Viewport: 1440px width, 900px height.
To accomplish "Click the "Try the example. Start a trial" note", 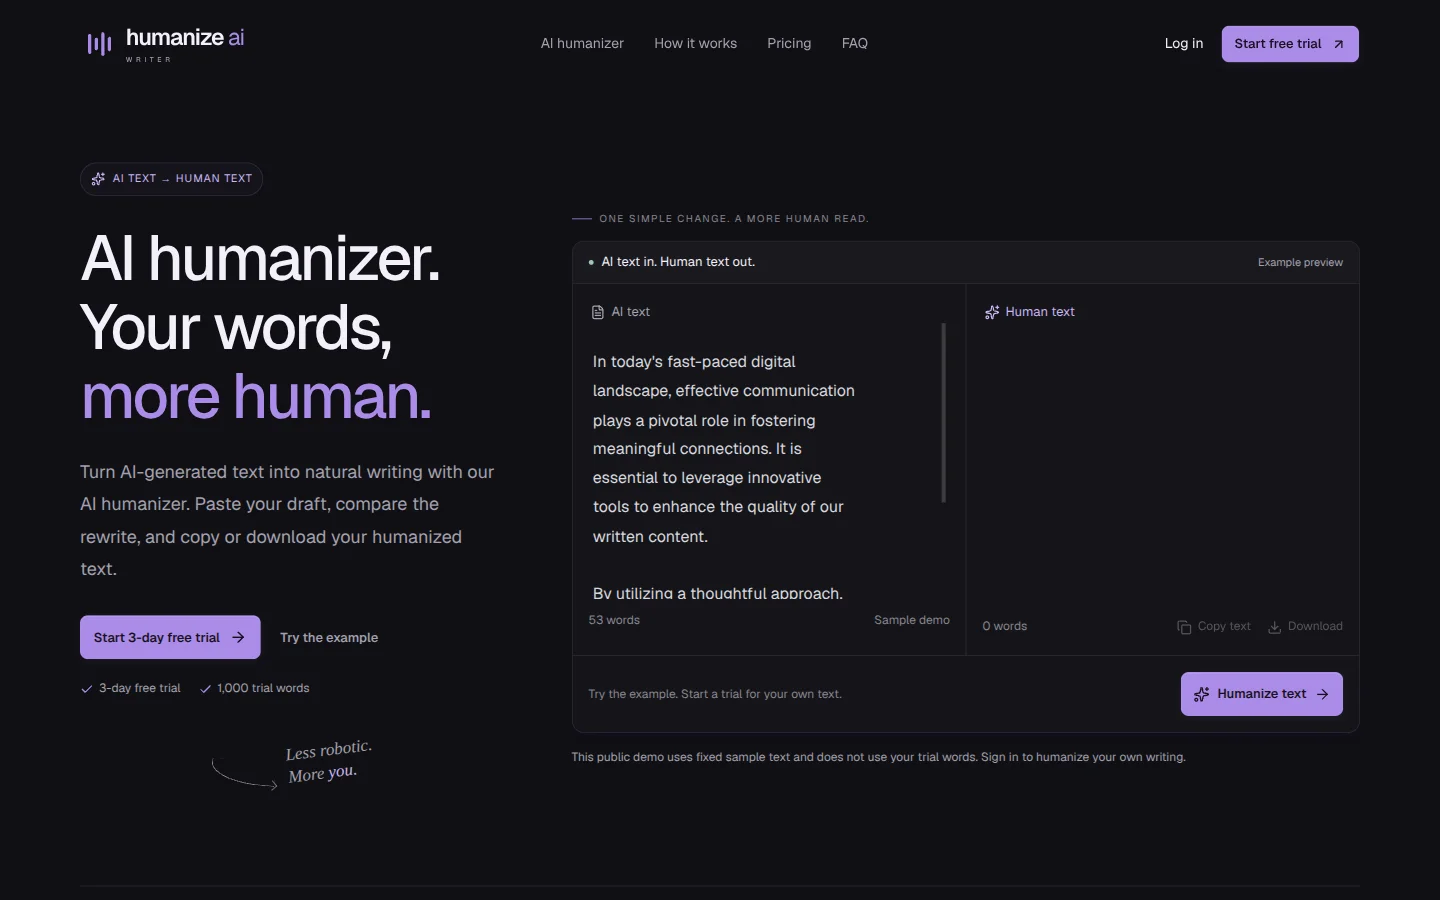I will [x=715, y=694].
